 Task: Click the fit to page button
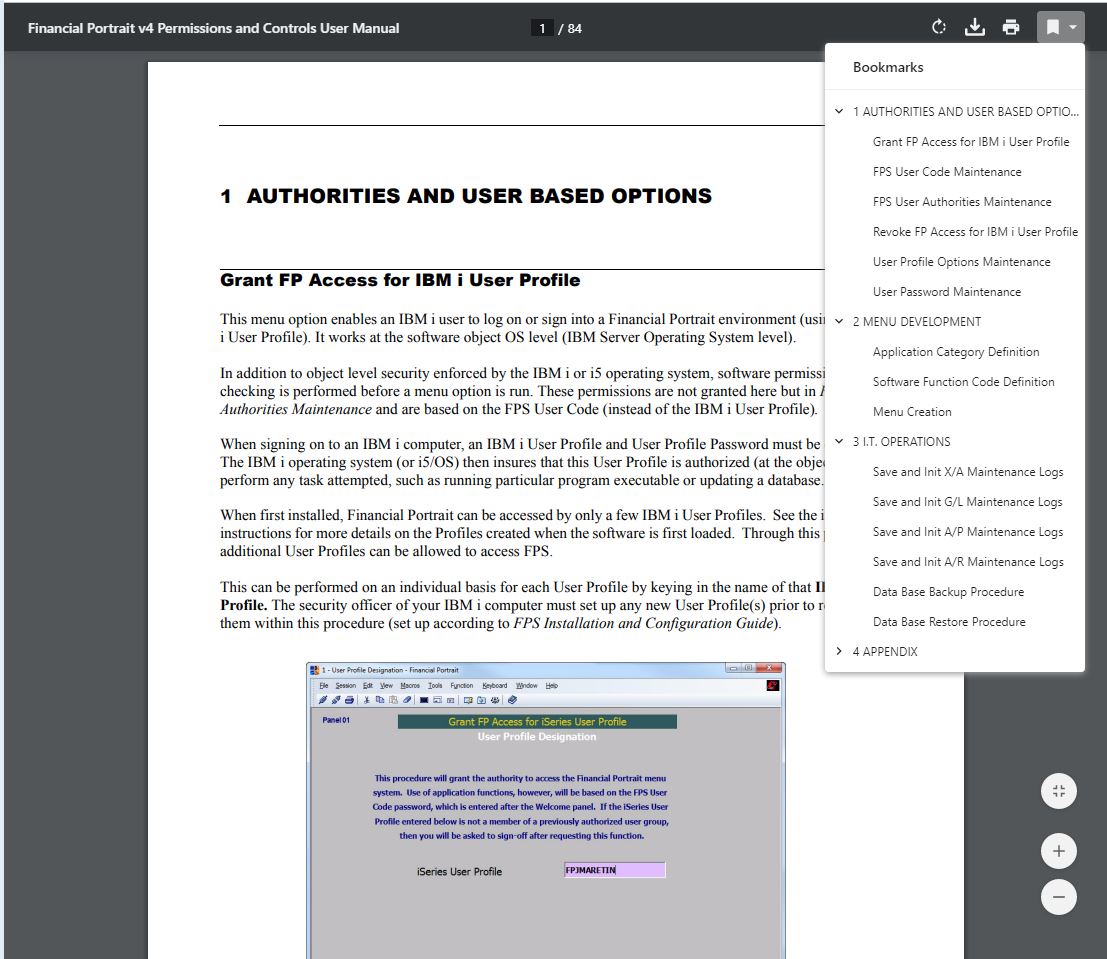[x=1058, y=791]
